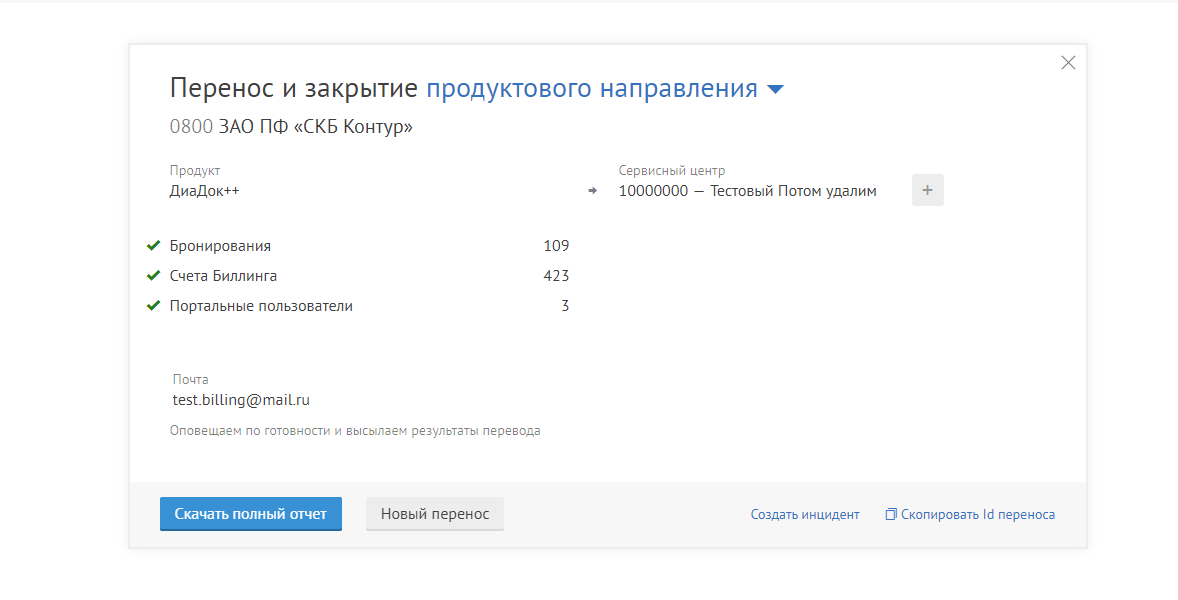Viewport: 1178px width, 600px height.
Task: Click the Портальные пользователи count 3
Action: [x=565, y=306]
